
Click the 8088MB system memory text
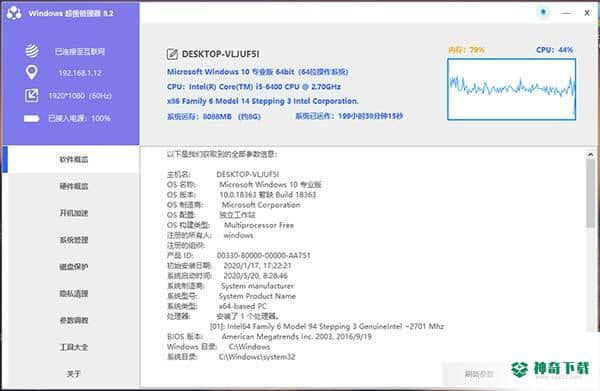[x=214, y=116]
